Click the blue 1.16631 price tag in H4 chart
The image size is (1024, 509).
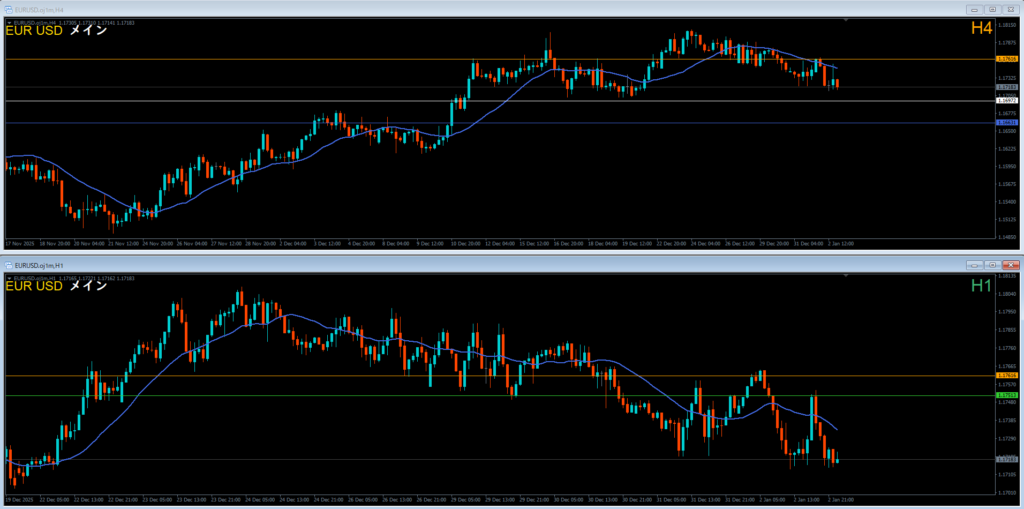tap(1006, 122)
